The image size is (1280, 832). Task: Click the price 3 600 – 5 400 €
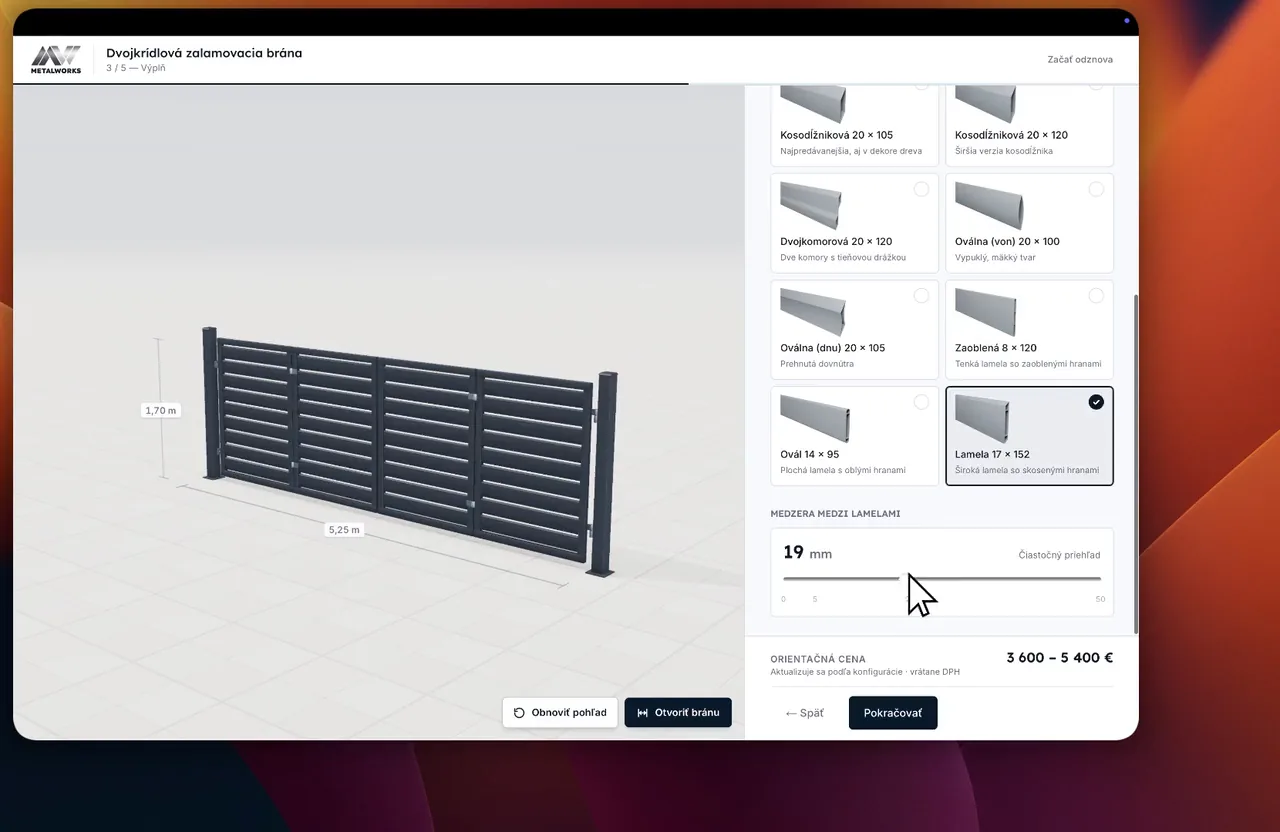coord(1059,658)
